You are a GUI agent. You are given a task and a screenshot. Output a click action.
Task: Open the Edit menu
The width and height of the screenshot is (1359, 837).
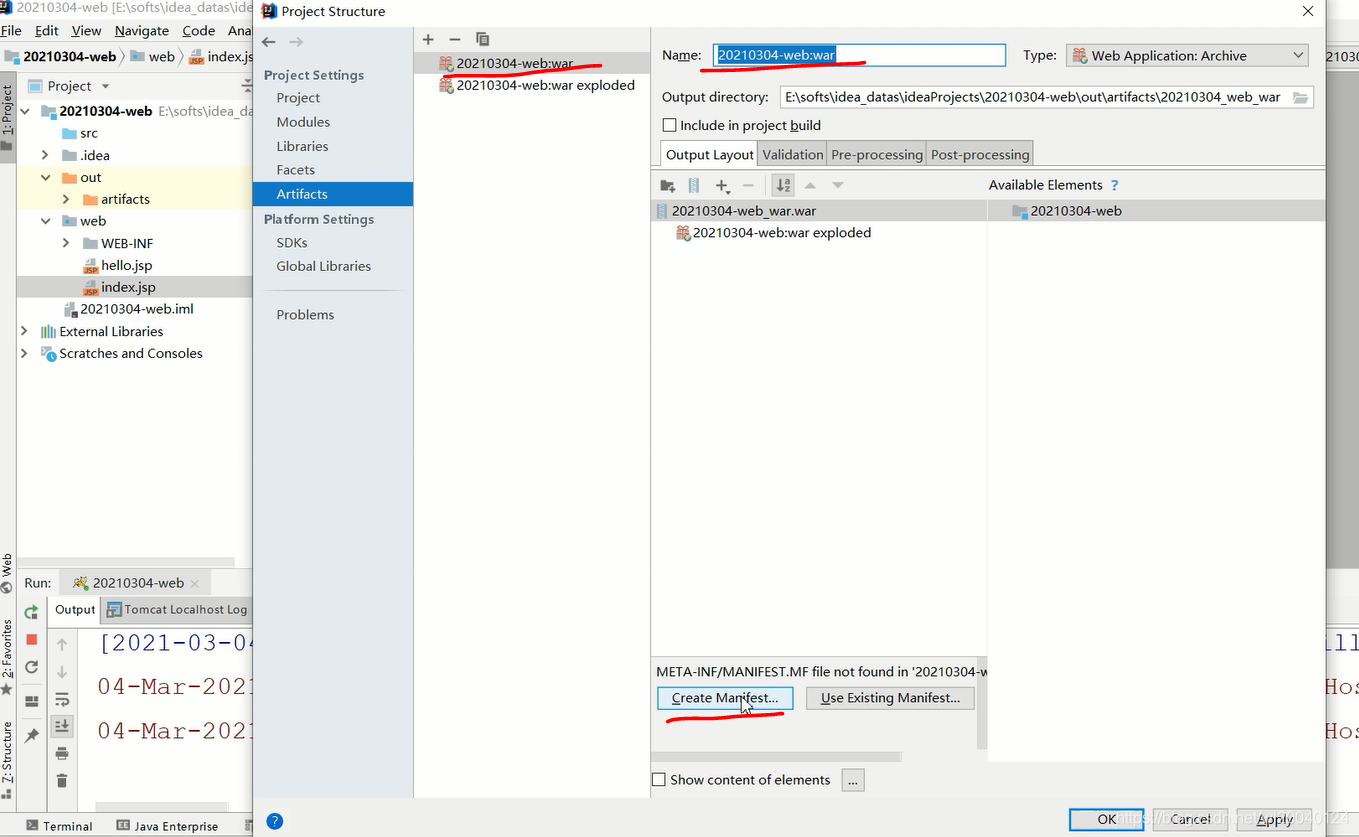tap(47, 31)
